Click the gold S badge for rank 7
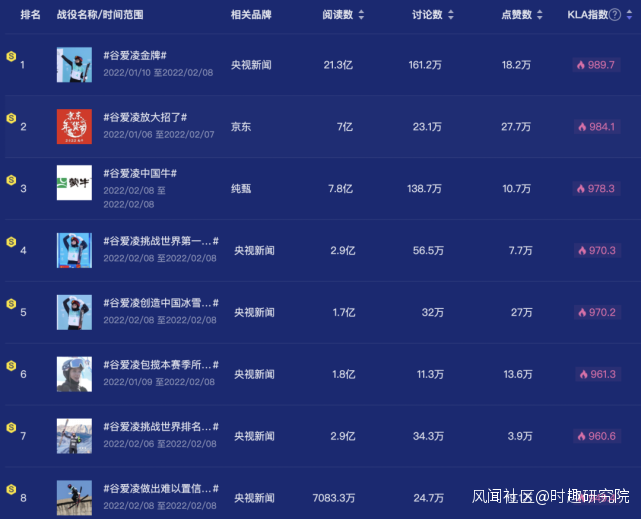The height and width of the screenshot is (519, 641). [11, 427]
